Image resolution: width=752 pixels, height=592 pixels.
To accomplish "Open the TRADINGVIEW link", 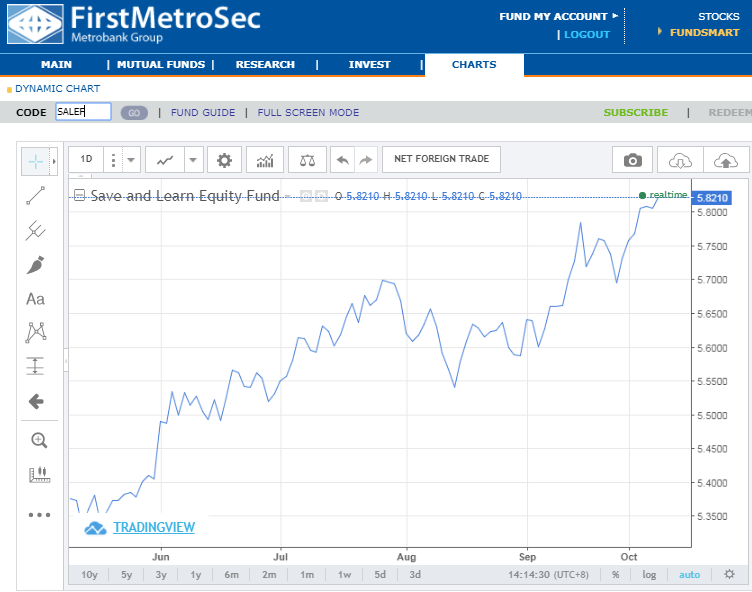I will point(153,527).
